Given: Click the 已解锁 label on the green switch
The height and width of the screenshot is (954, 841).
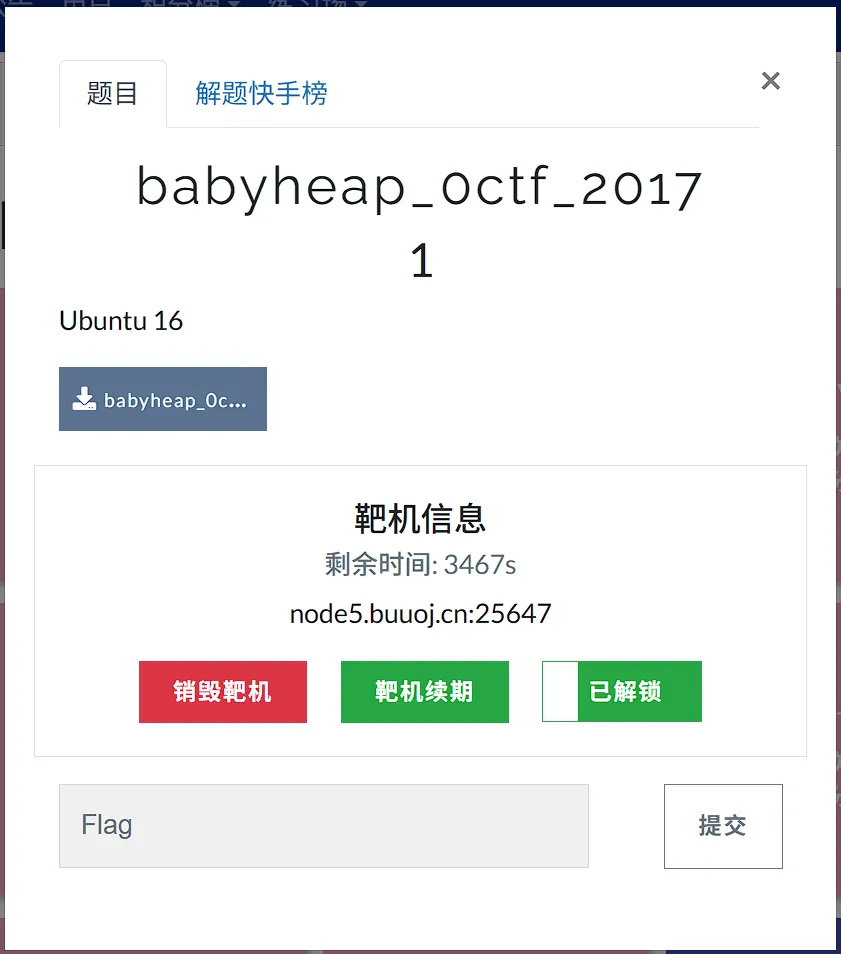Looking at the screenshot, I should [x=626, y=692].
